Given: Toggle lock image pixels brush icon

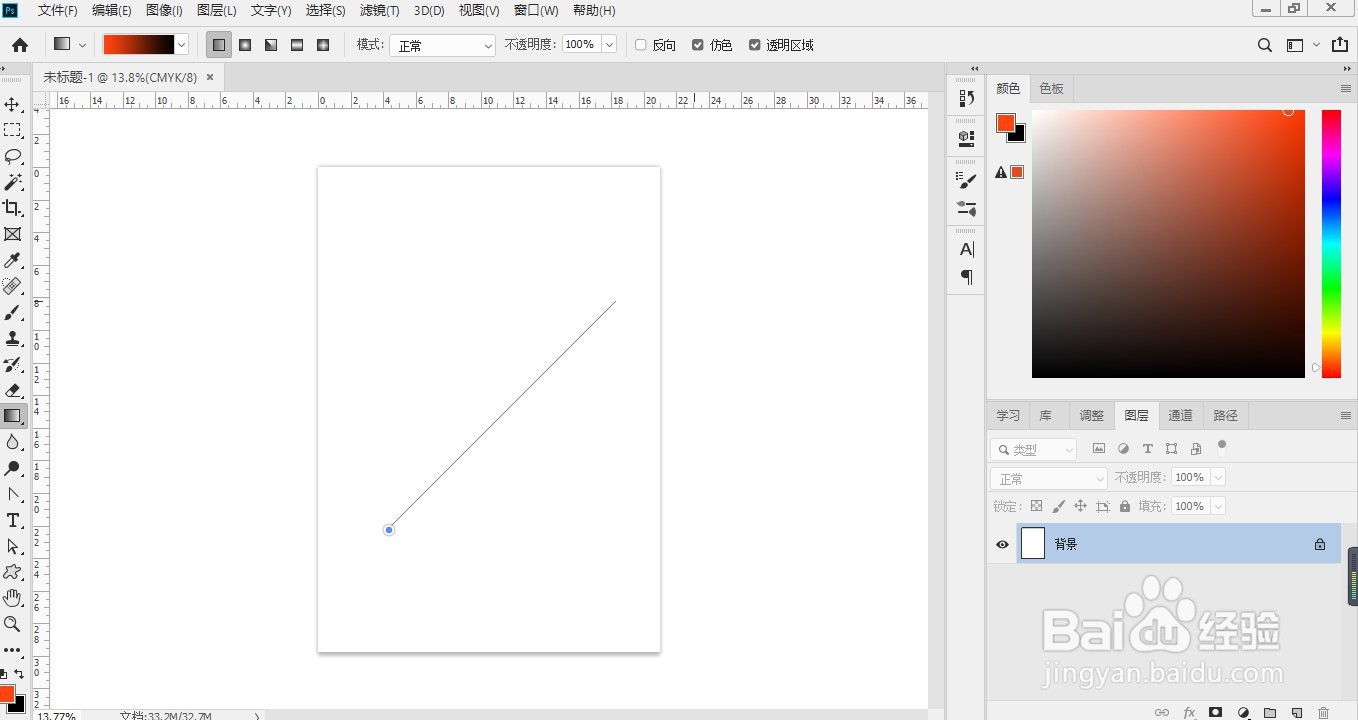Looking at the screenshot, I should point(1059,507).
